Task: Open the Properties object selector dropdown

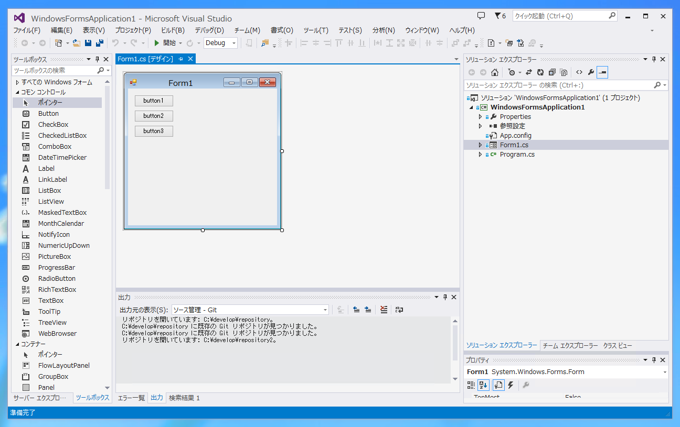Action: point(664,372)
